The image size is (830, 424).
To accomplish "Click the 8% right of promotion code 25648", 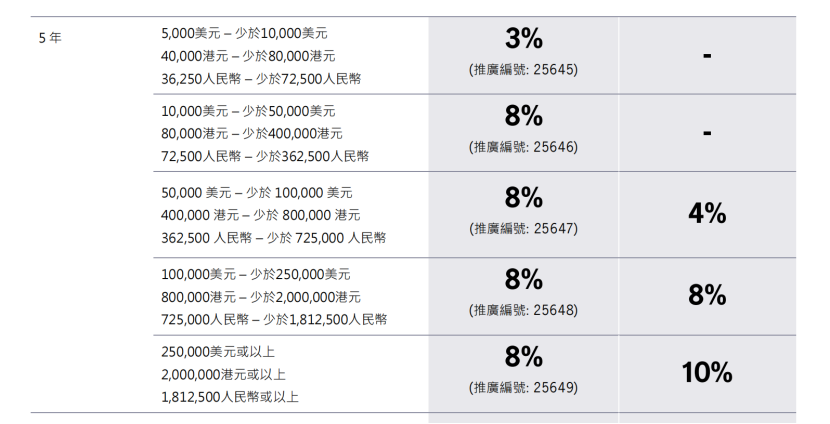I will click(707, 294).
